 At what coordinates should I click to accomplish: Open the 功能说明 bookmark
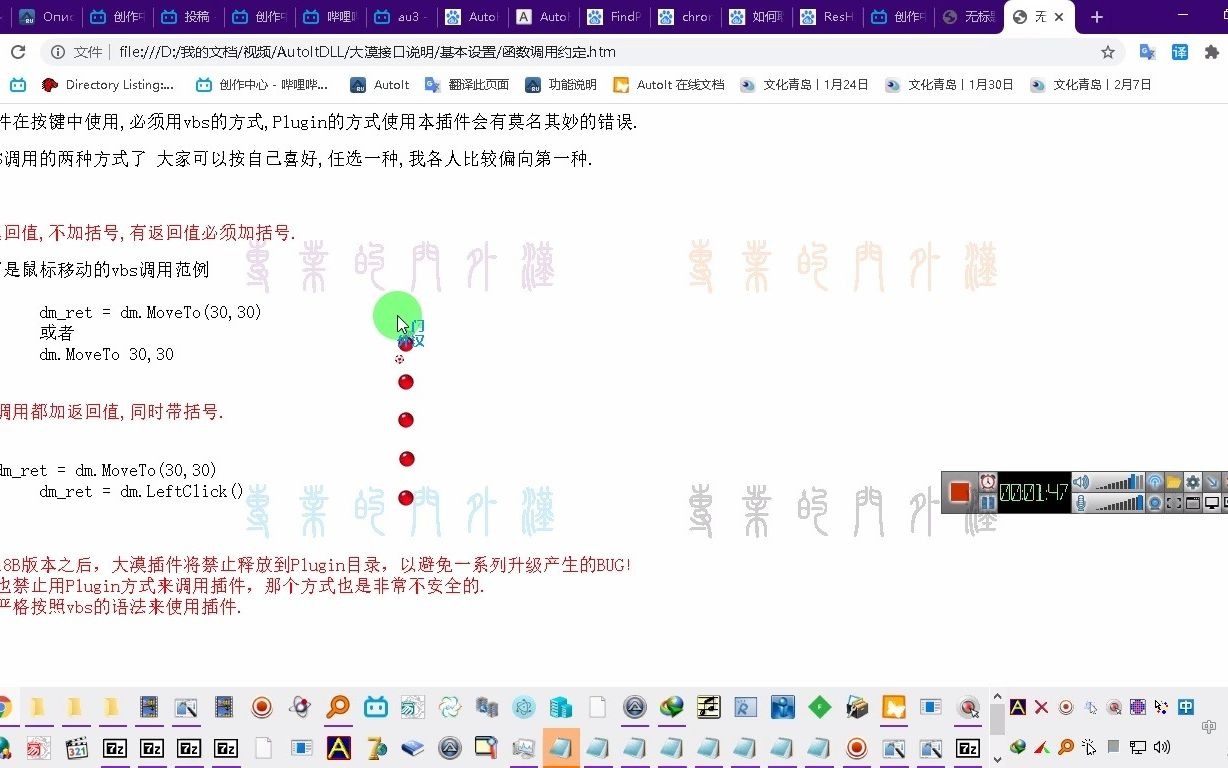(x=572, y=84)
